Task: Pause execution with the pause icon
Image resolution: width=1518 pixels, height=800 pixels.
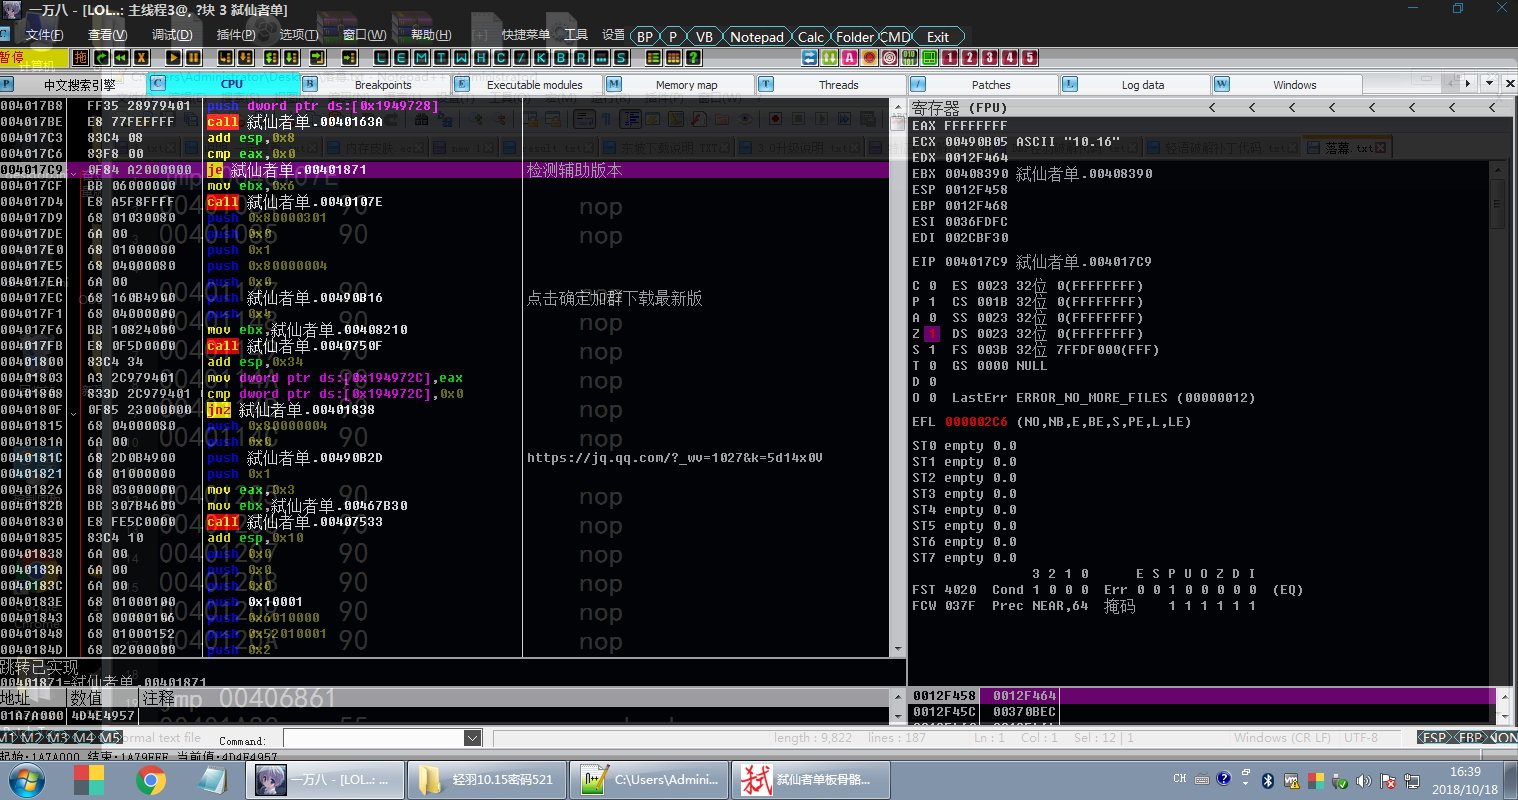Action: pos(193,57)
